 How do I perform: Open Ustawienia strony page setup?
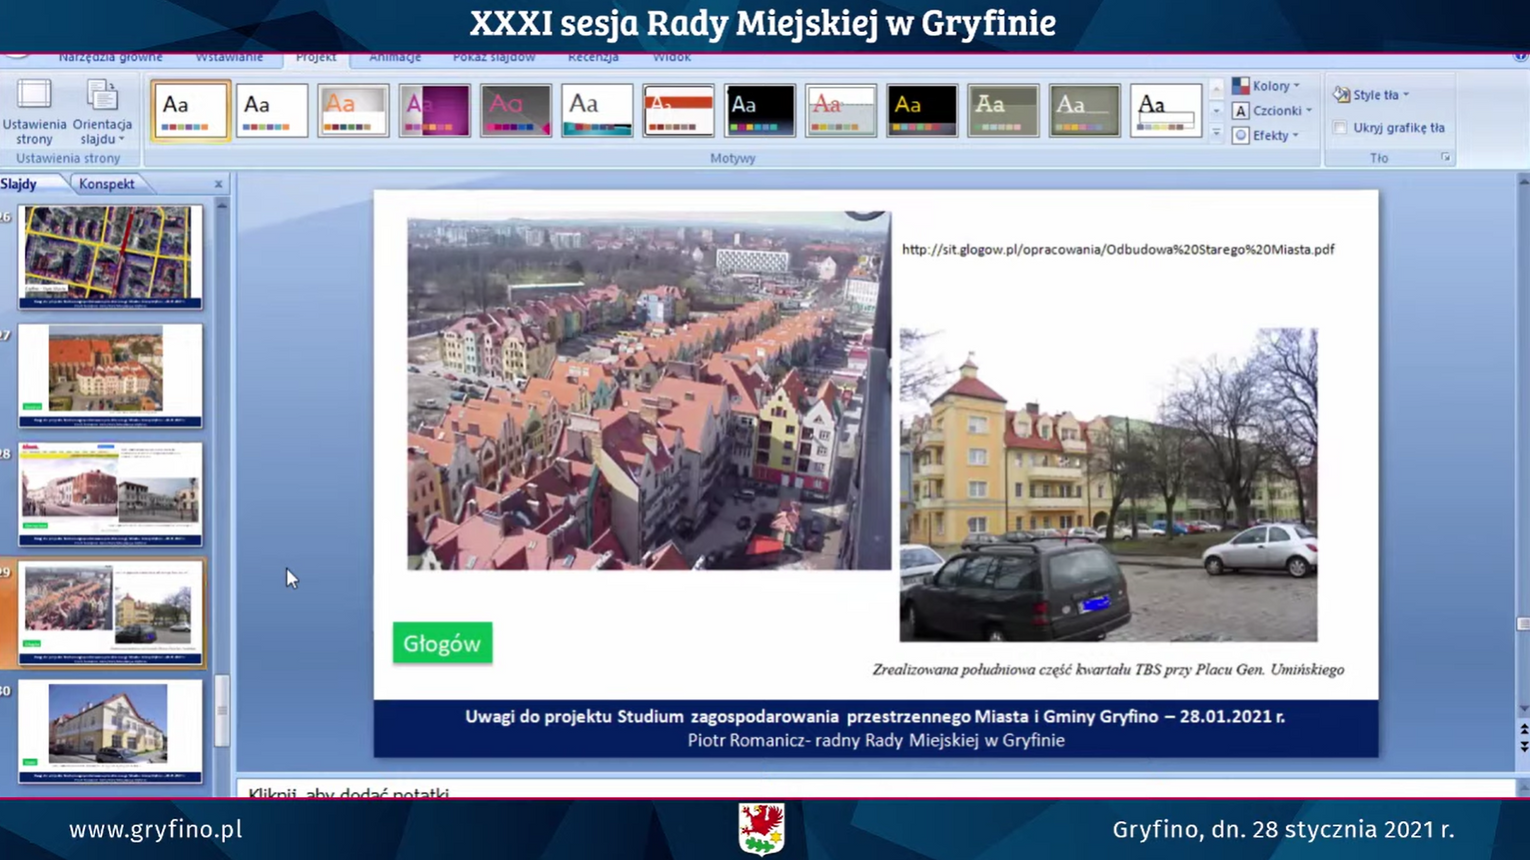click(34, 111)
